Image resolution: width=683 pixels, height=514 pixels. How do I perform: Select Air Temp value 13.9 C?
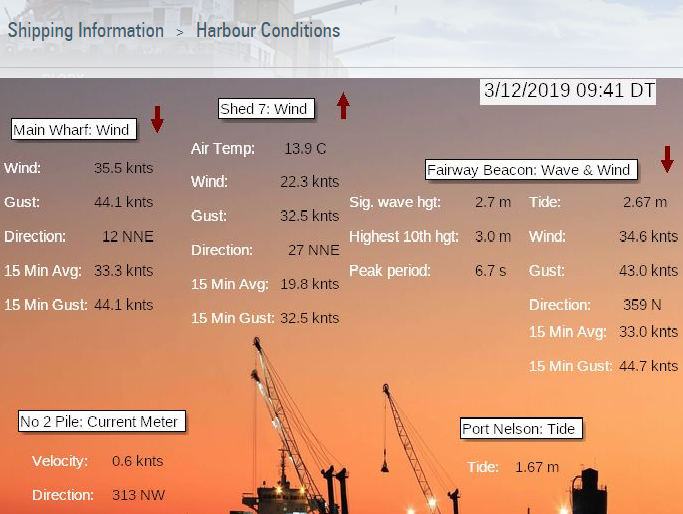305,149
